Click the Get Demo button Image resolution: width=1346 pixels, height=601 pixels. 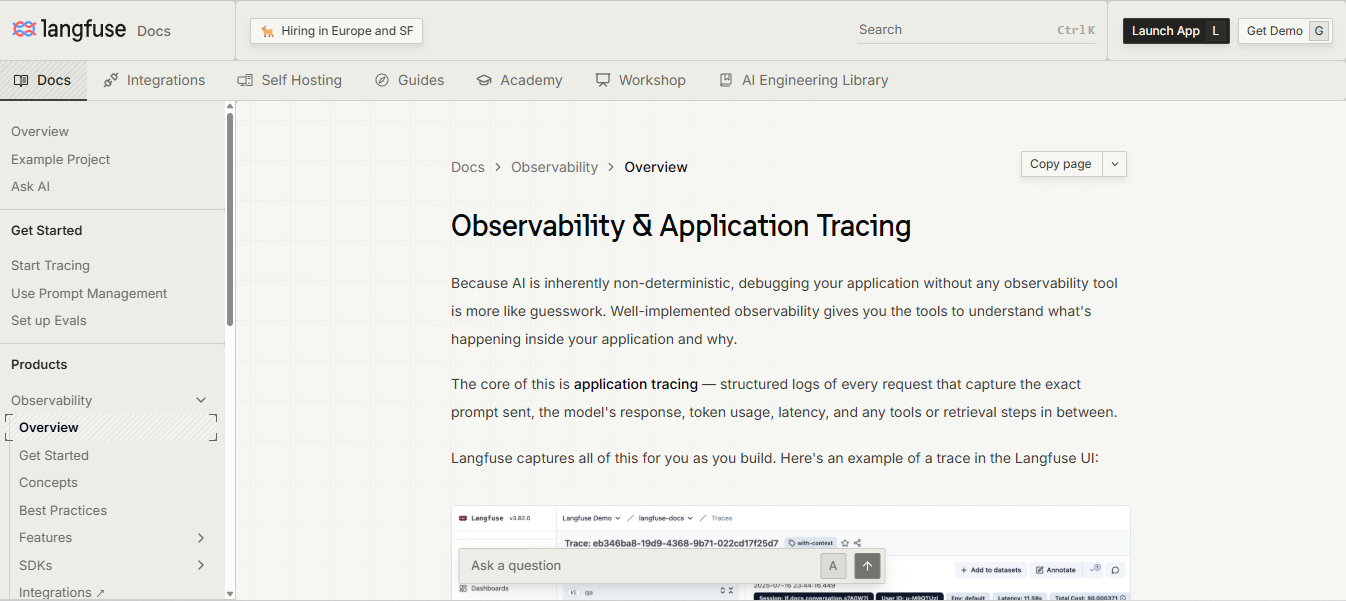coord(1285,31)
